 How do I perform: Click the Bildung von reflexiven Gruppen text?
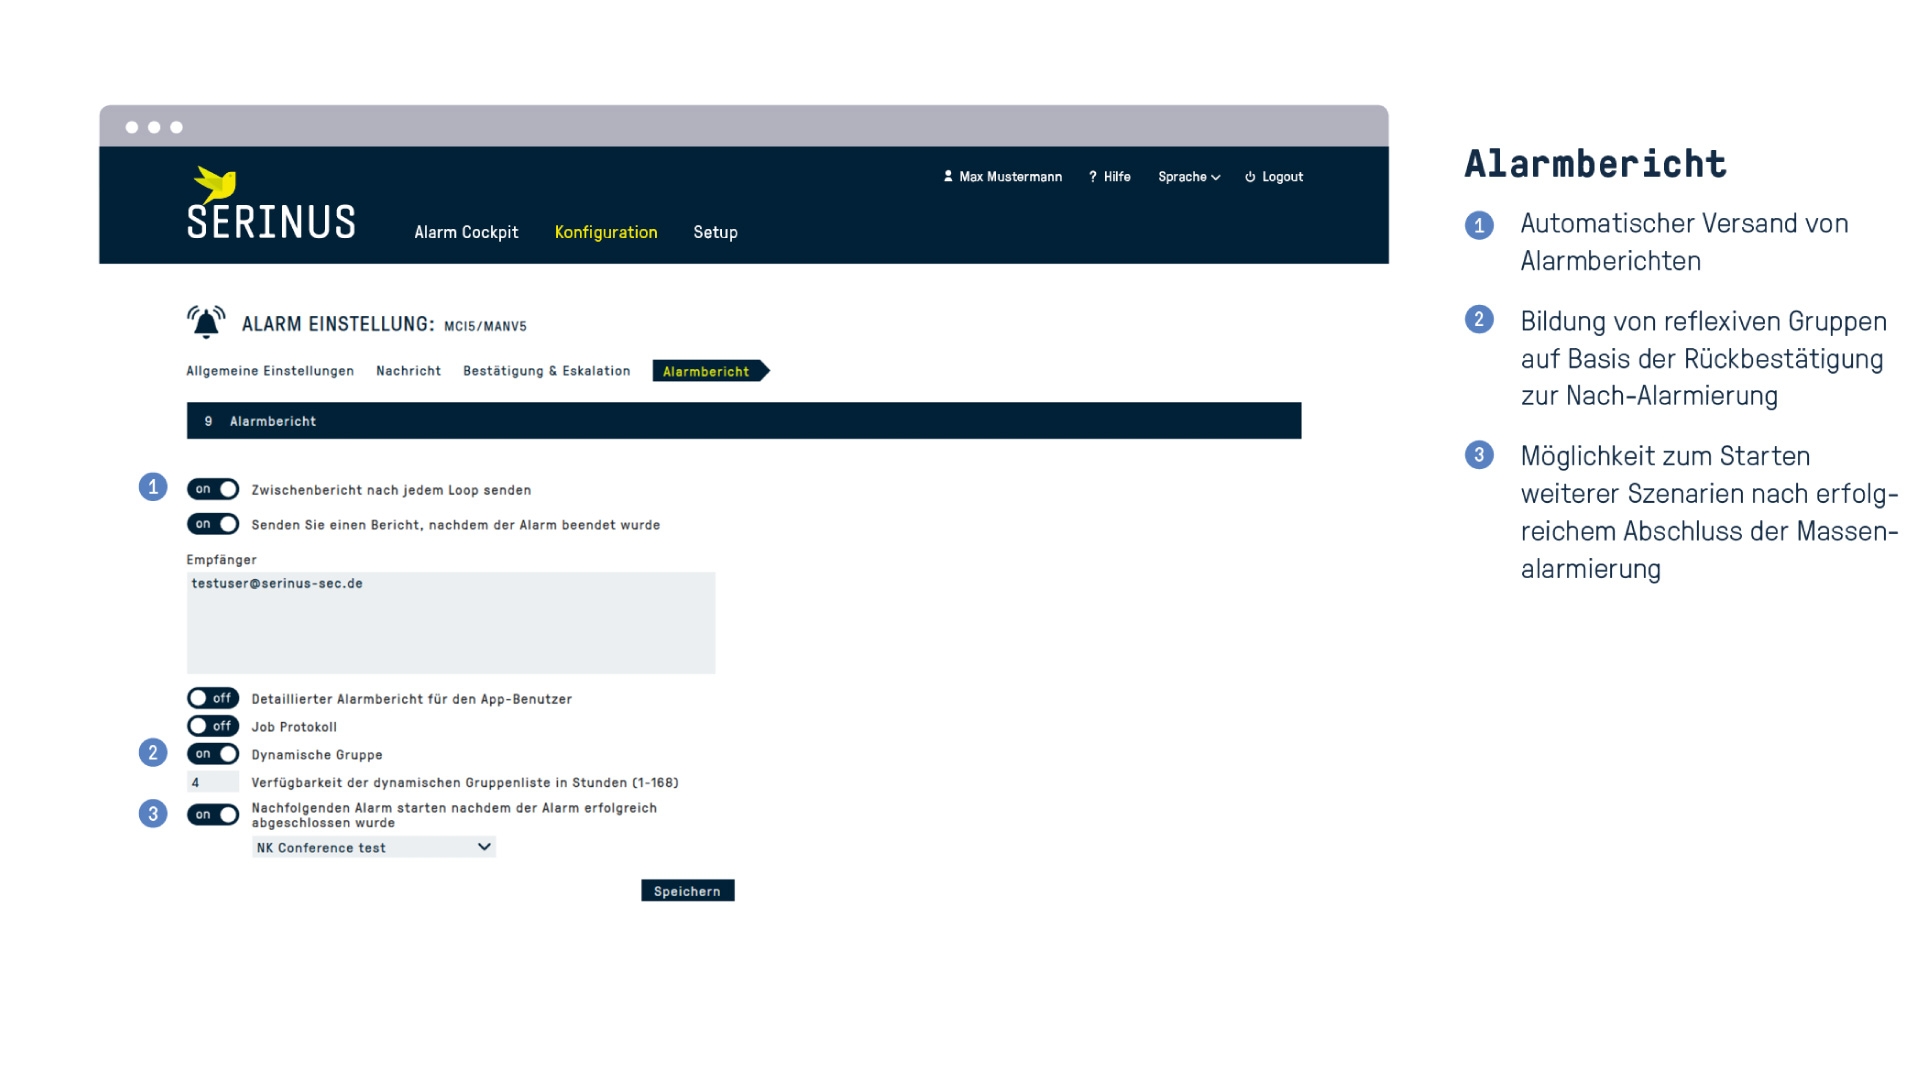point(1704,359)
